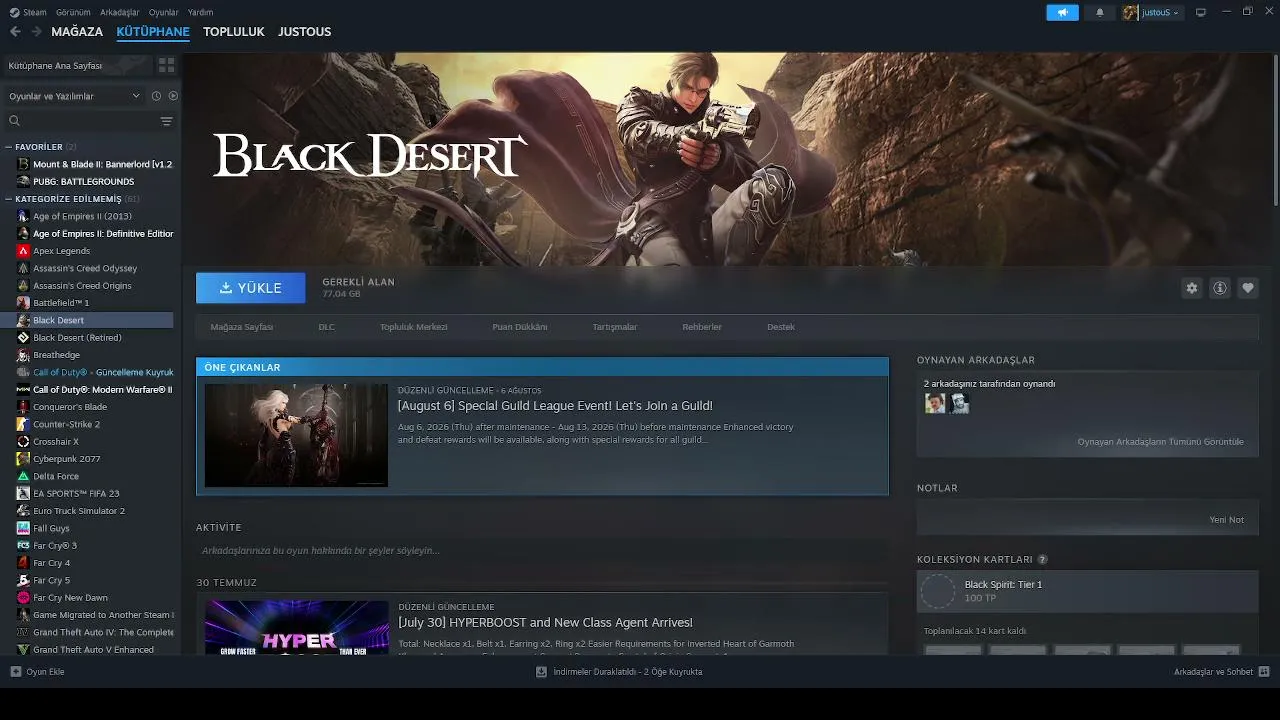The image size is (1280, 720).
Task: Click the activity comment input field
Action: (542, 551)
